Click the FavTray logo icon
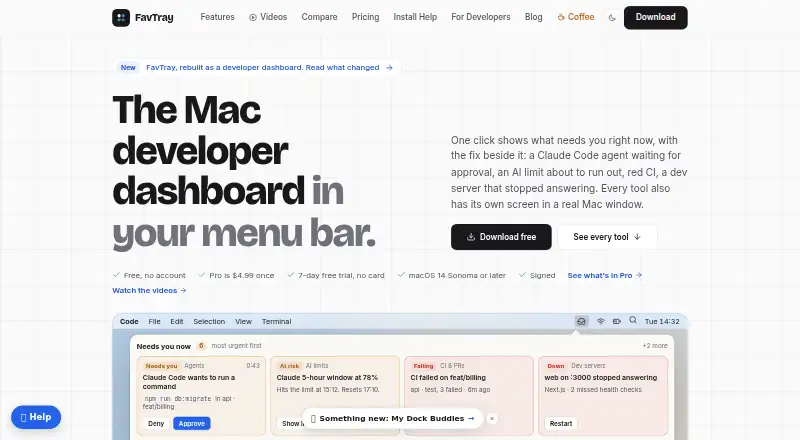The width and height of the screenshot is (800, 440). point(121,18)
